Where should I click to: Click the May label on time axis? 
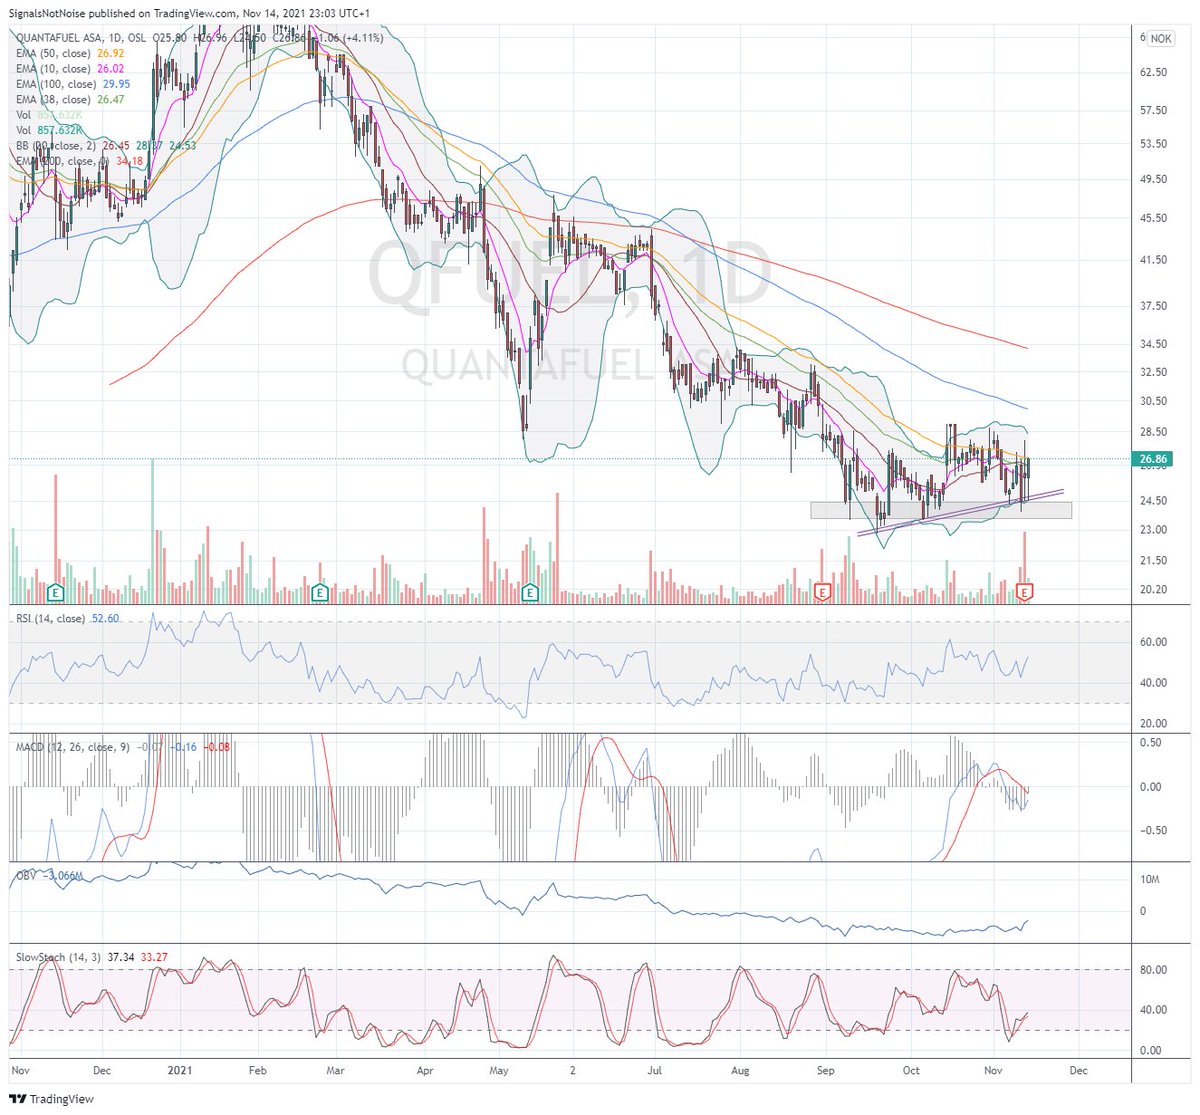[x=500, y=1069]
